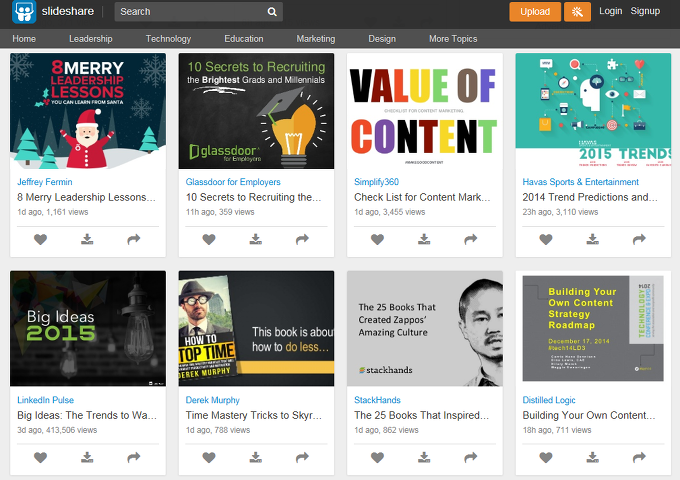Like the 8 Merry Leadership Lessons card
Image resolution: width=680 pixels, height=480 pixels.
click(x=40, y=239)
